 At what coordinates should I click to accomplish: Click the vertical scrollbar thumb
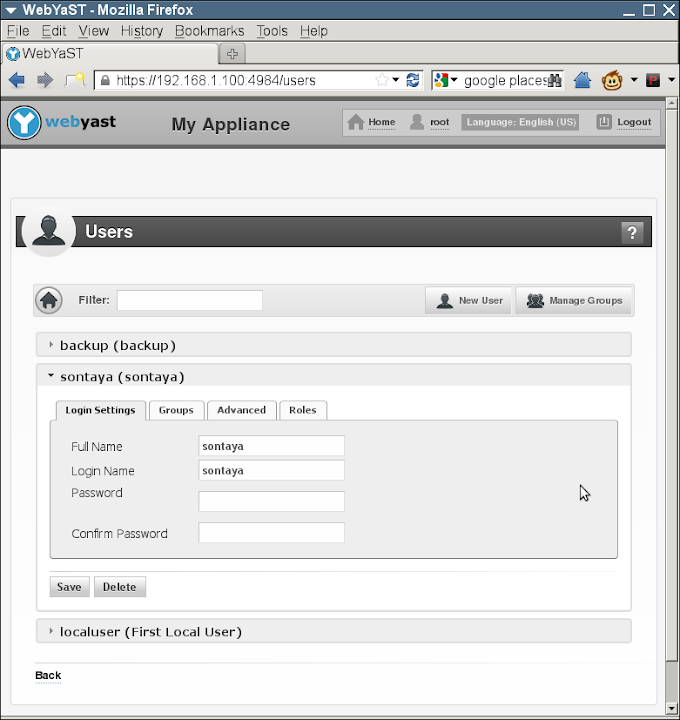pos(672,384)
